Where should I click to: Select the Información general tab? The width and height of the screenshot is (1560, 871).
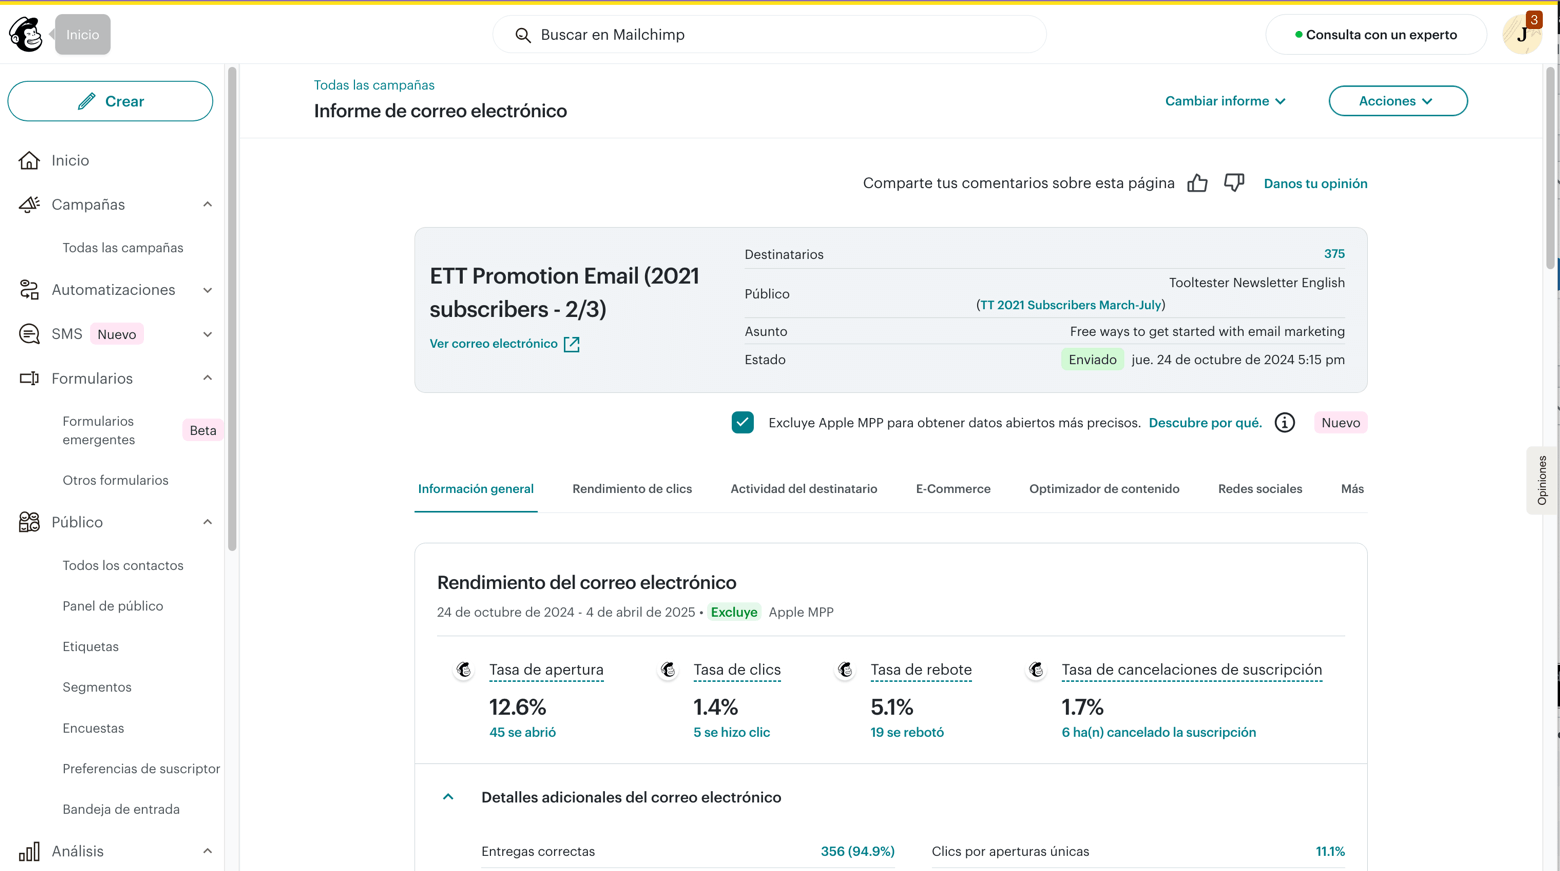point(476,489)
